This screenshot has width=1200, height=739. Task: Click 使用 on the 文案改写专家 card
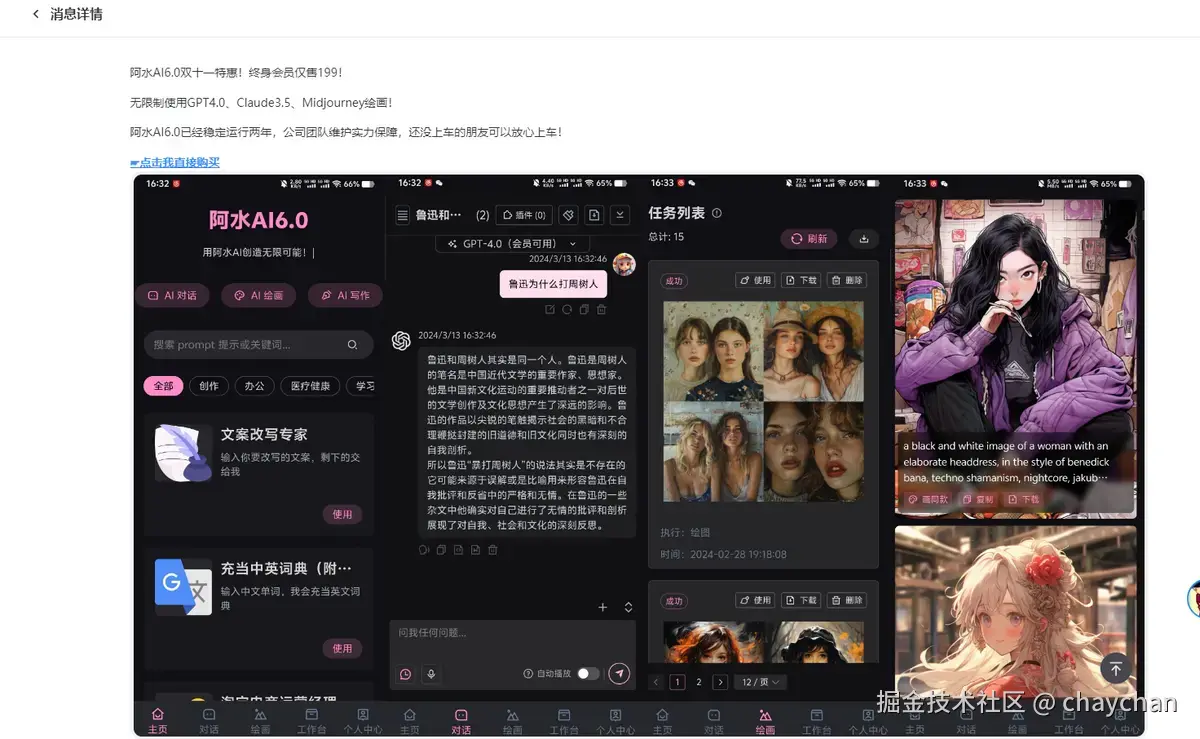[x=342, y=514]
